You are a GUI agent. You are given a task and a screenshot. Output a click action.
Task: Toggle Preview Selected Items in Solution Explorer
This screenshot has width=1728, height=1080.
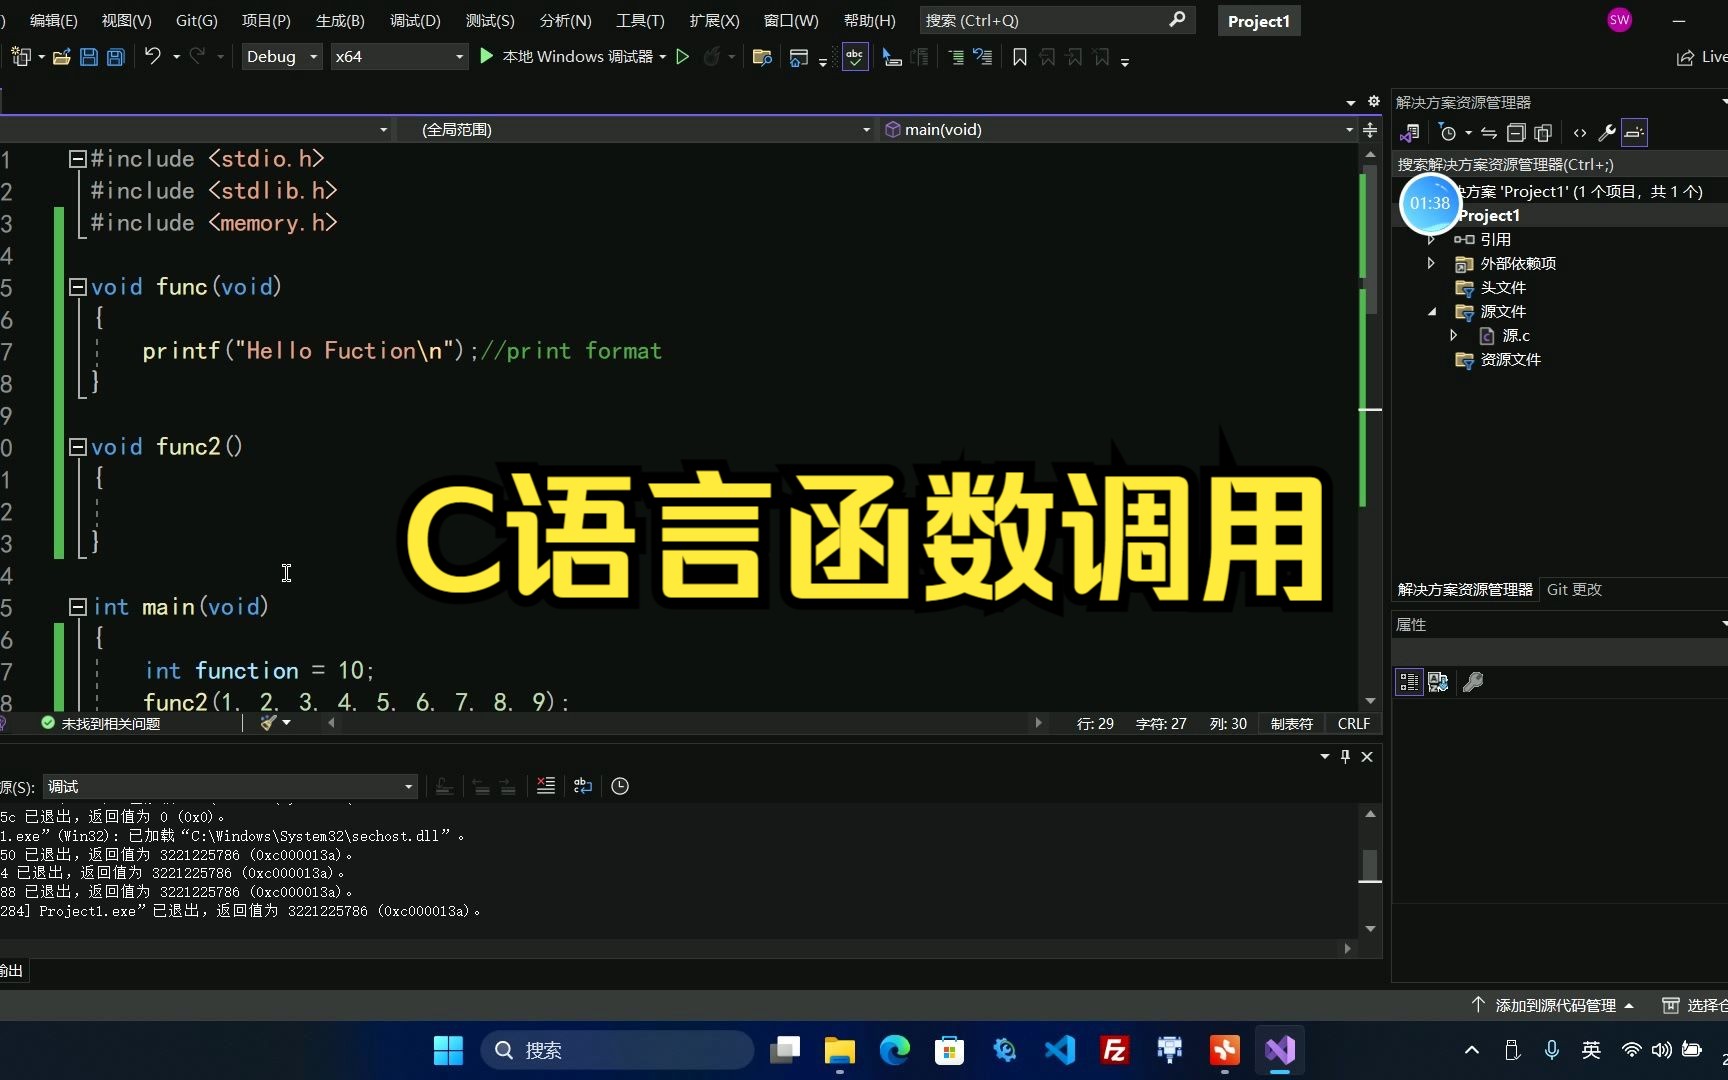coord(1634,132)
